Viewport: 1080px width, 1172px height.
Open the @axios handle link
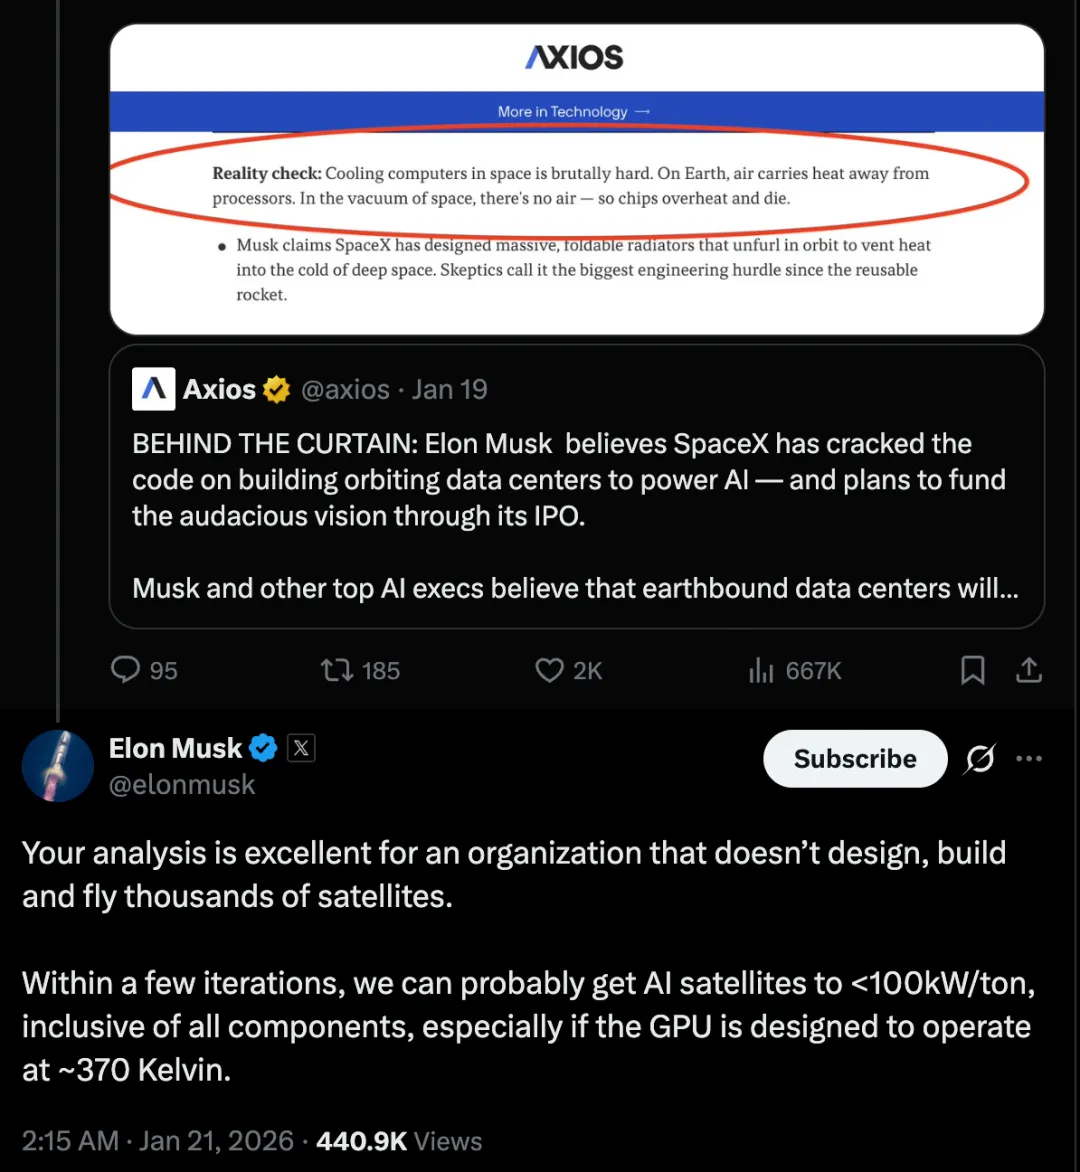click(x=345, y=389)
